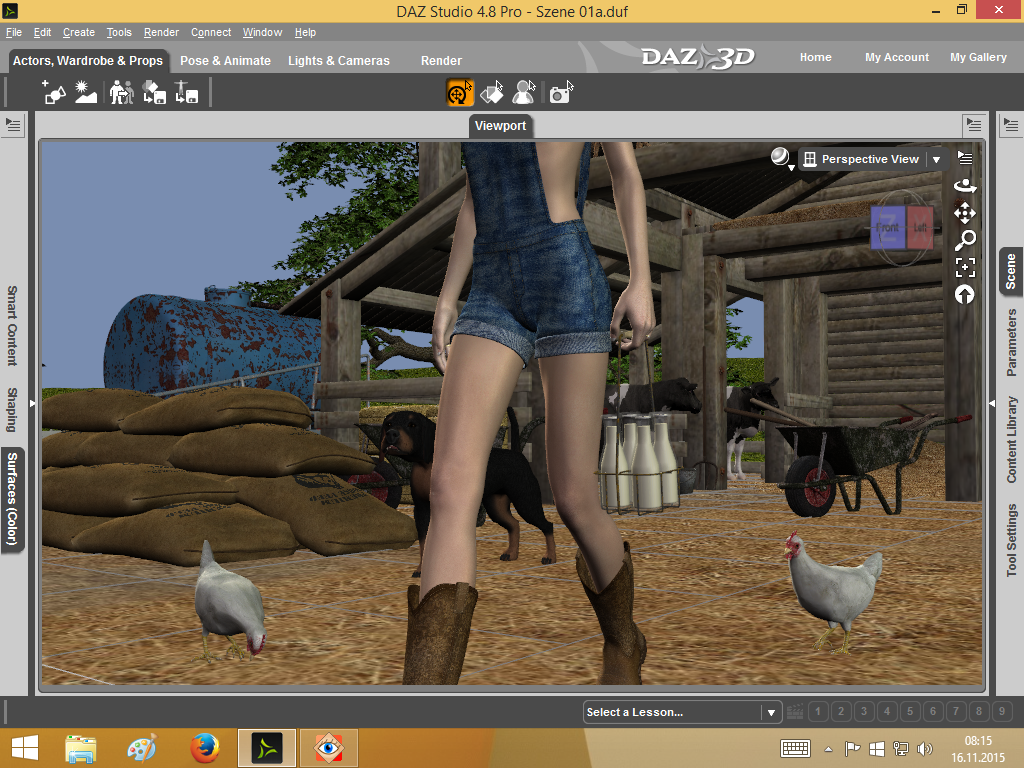Open the Render menu
The width and height of the screenshot is (1024, 768).
tap(161, 32)
